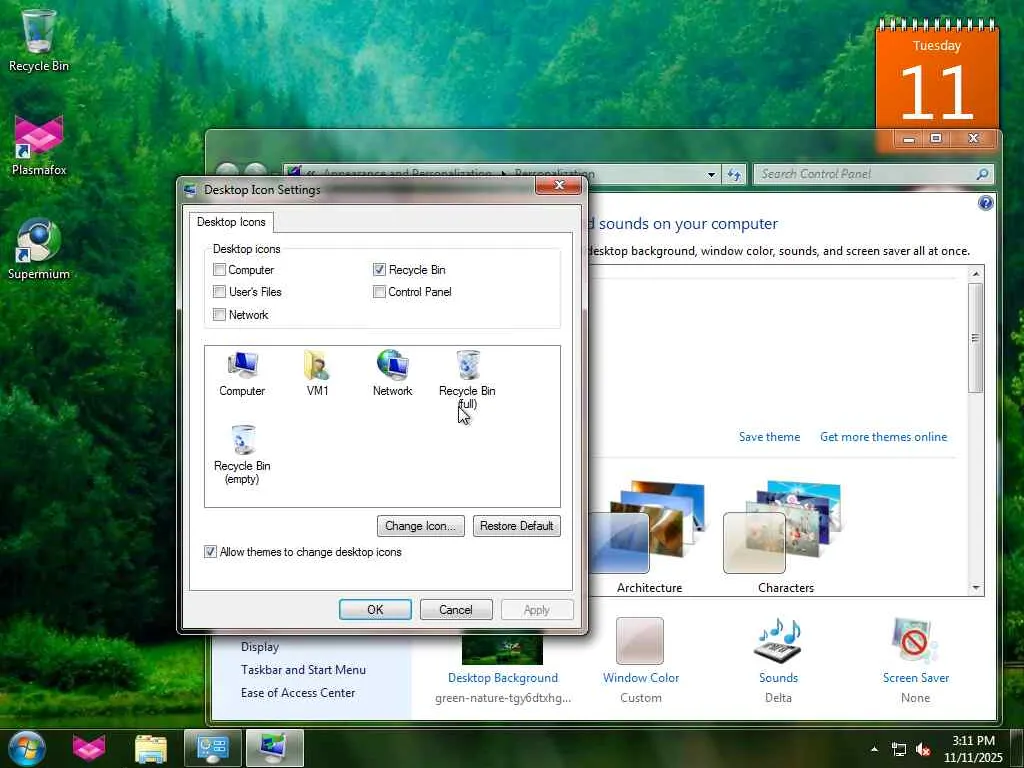Select the Desktop Icons tab
The image size is (1024, 768).
click(x=231, y=222)
